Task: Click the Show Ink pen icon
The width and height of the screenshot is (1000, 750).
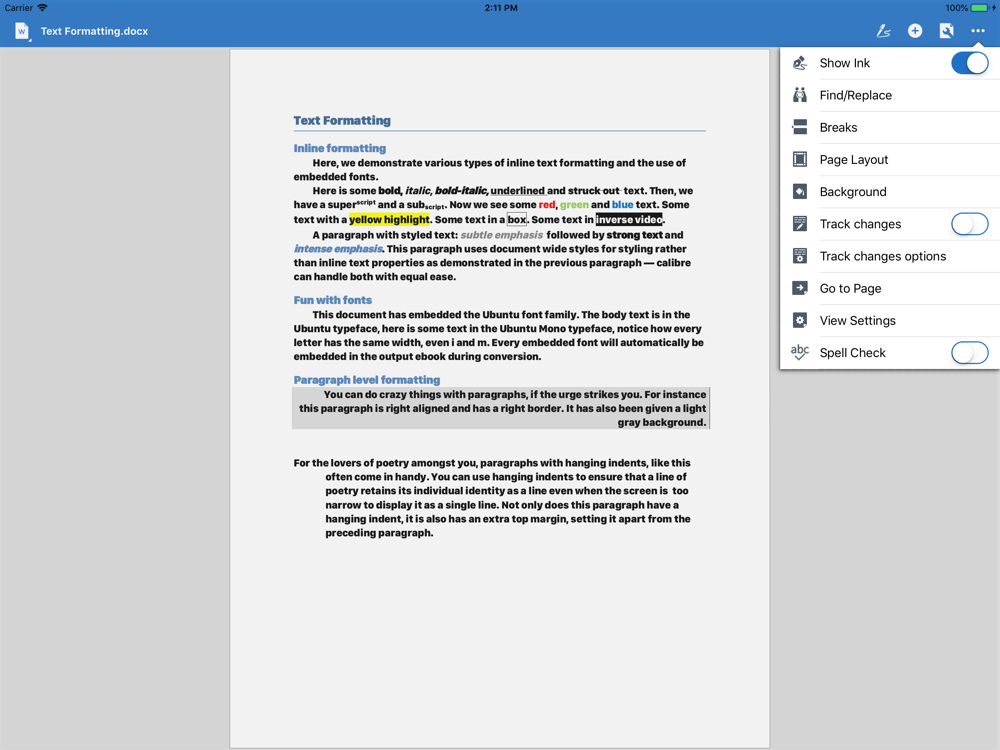Action: point(800,63)
